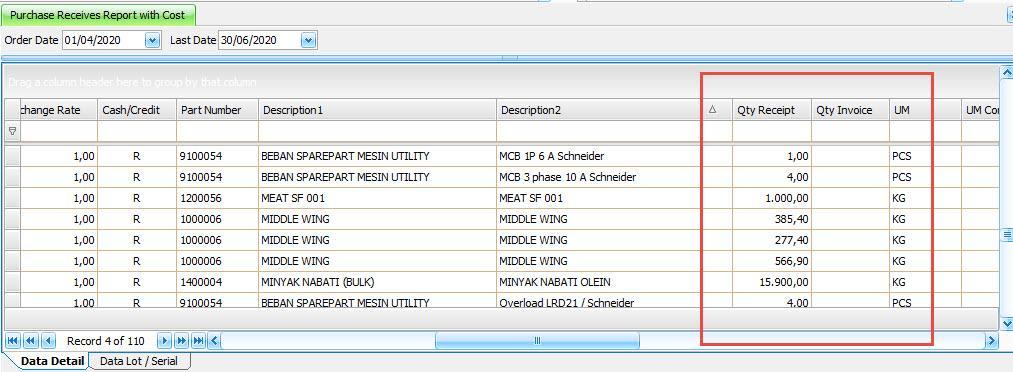1013x372 pixels.
Task: Click the filter cell under Cash/Credit
Action: tap(137, 132)
